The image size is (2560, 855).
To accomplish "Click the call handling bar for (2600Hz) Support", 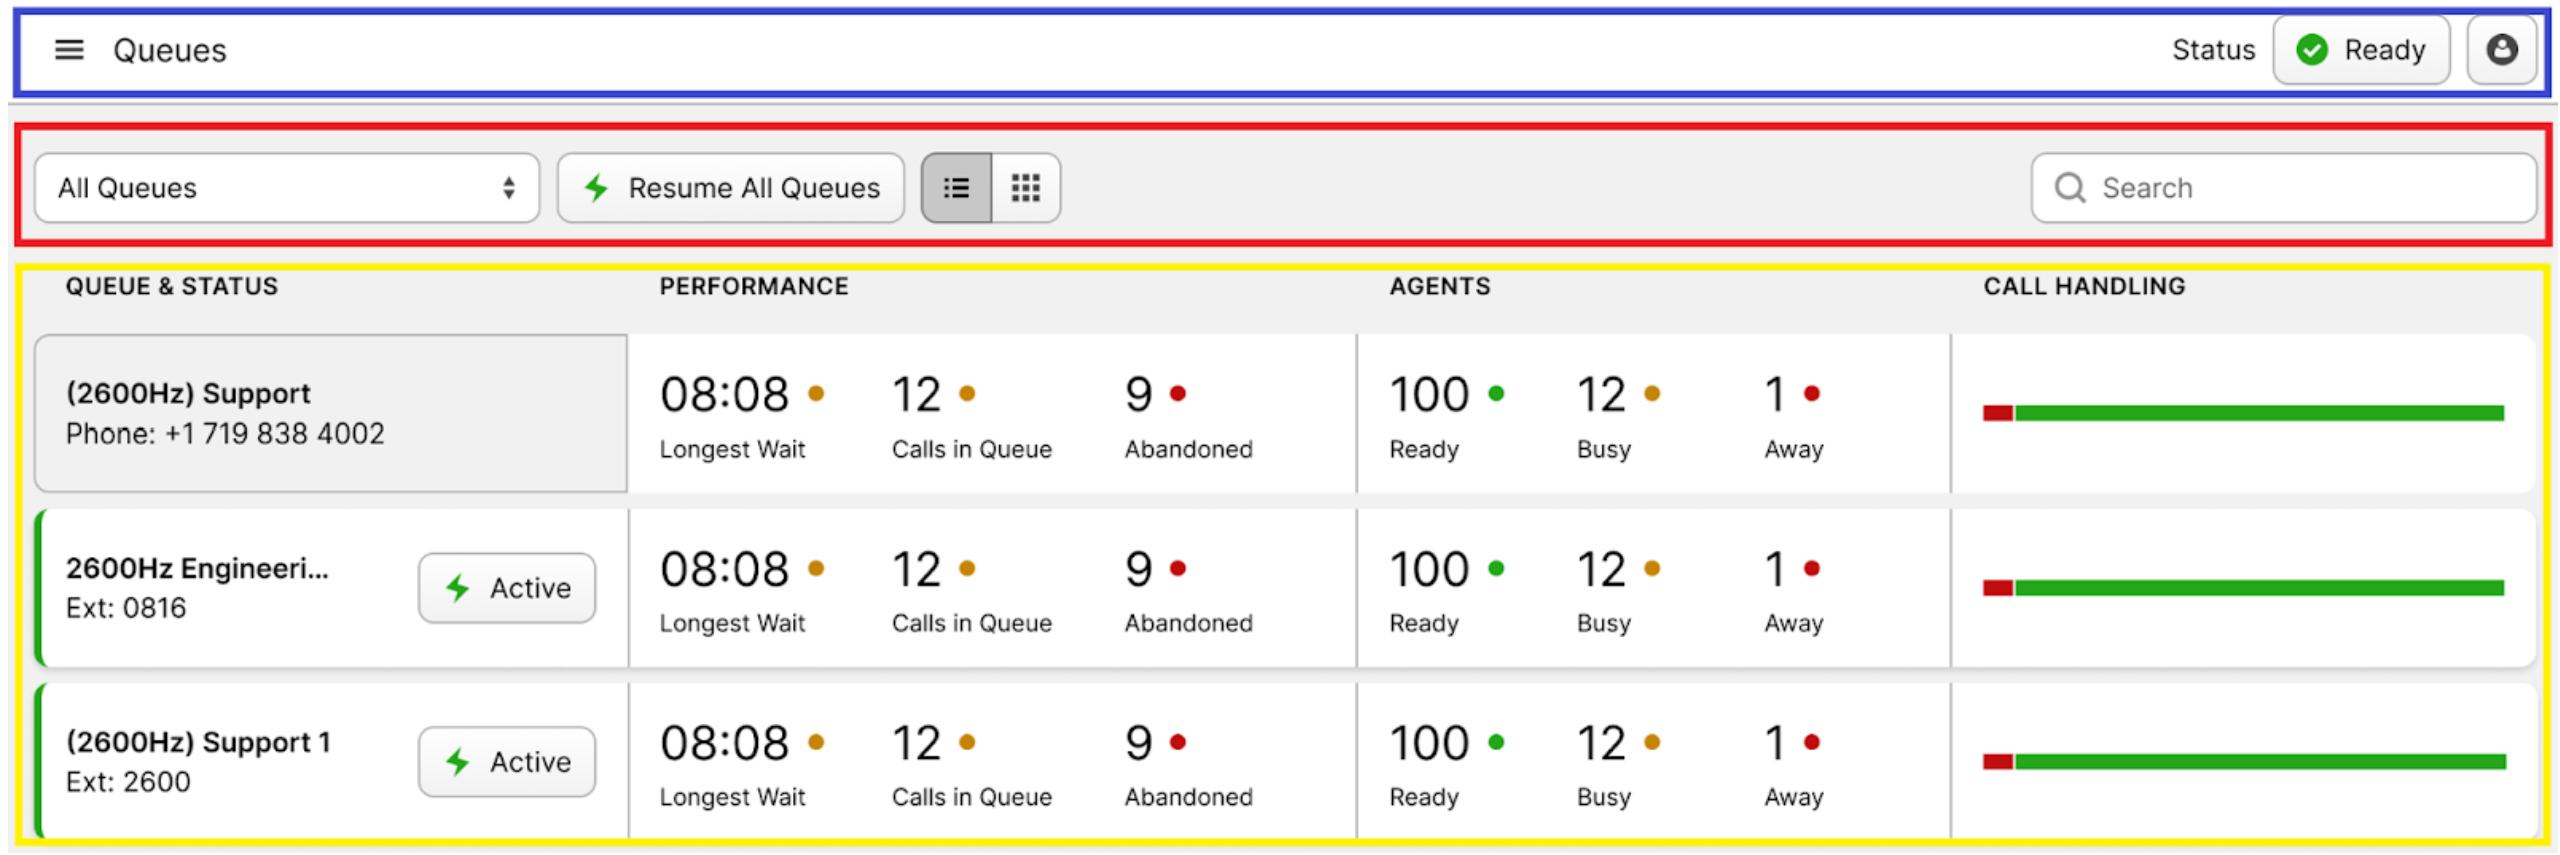I will [x=2243, y=413].
